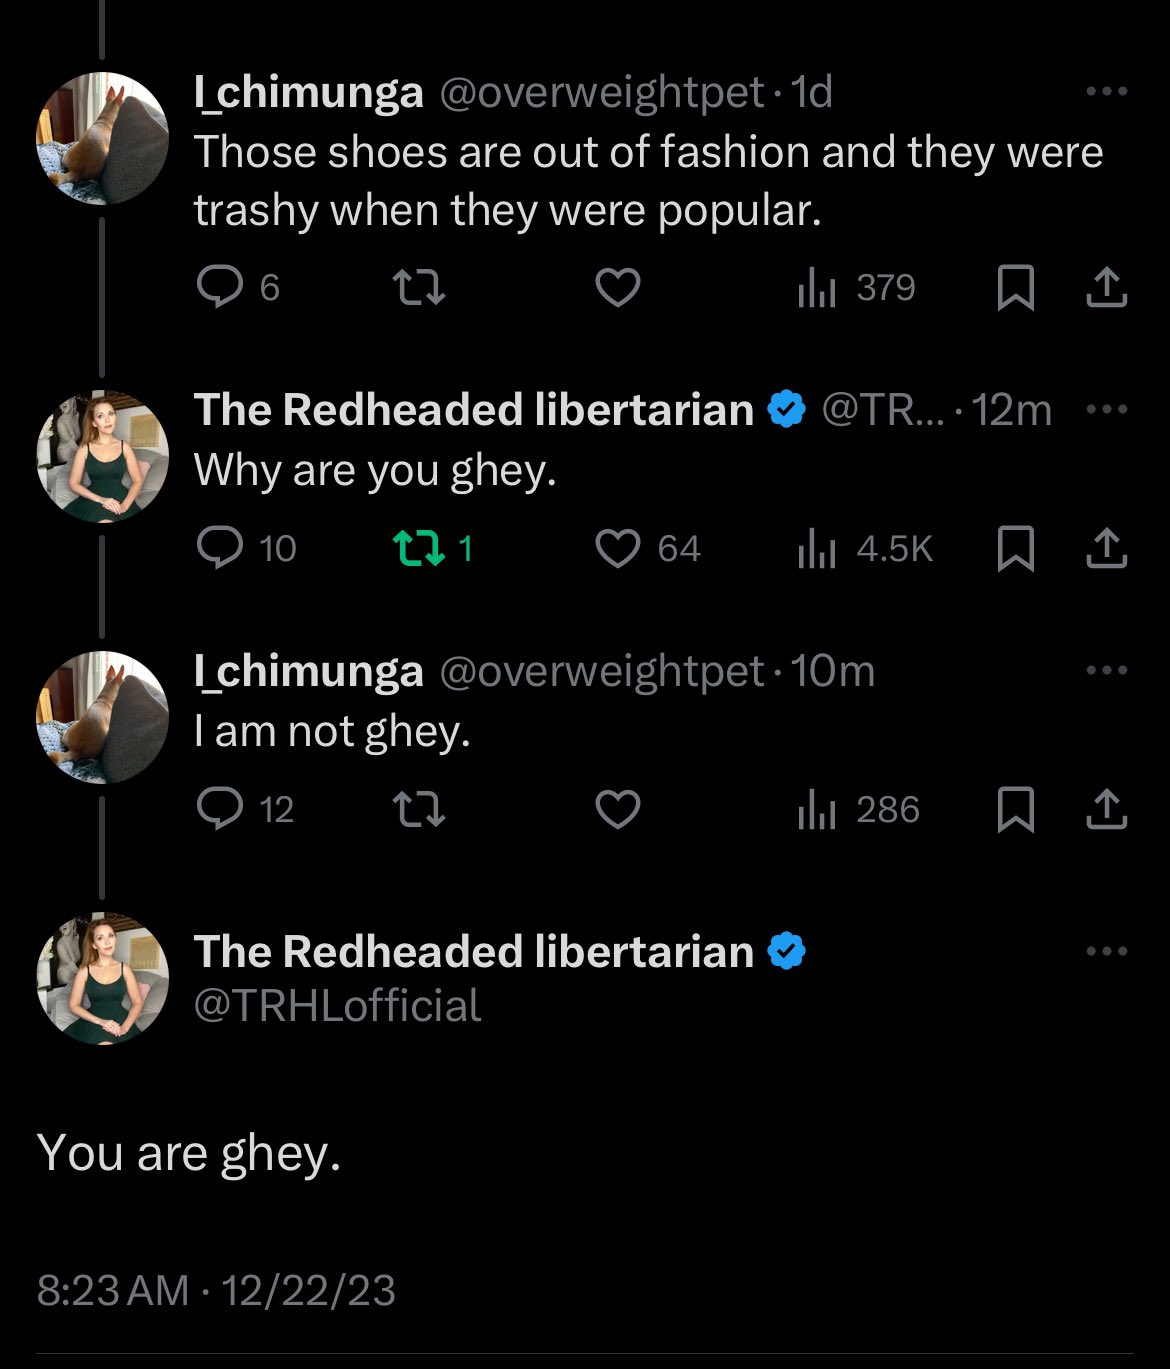The width and height of the screenshot is (1170, 1369).
Task: Open the 8:23 AM · 12/22/23 timestamp
Action: pyautogui.click(x=216, y=1290)
